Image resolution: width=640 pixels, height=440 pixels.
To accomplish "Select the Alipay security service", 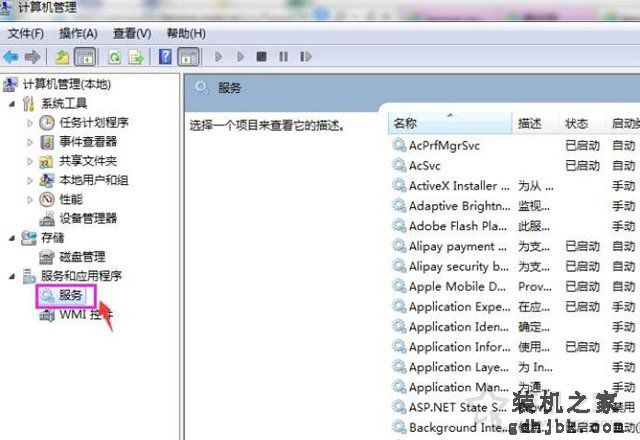I will 459,267.
